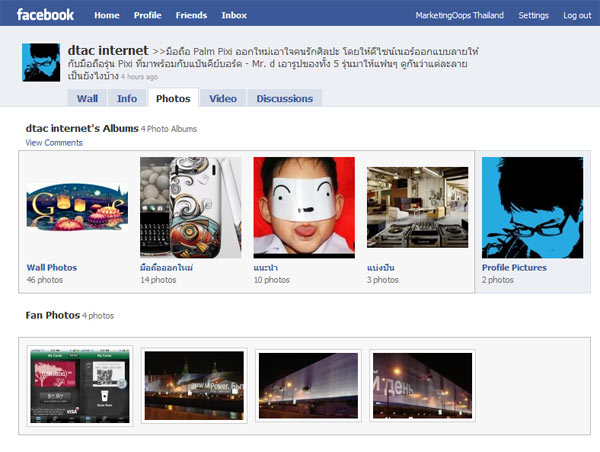
Task: Open Friends in the navigation bar
Action: coord(191,15)
